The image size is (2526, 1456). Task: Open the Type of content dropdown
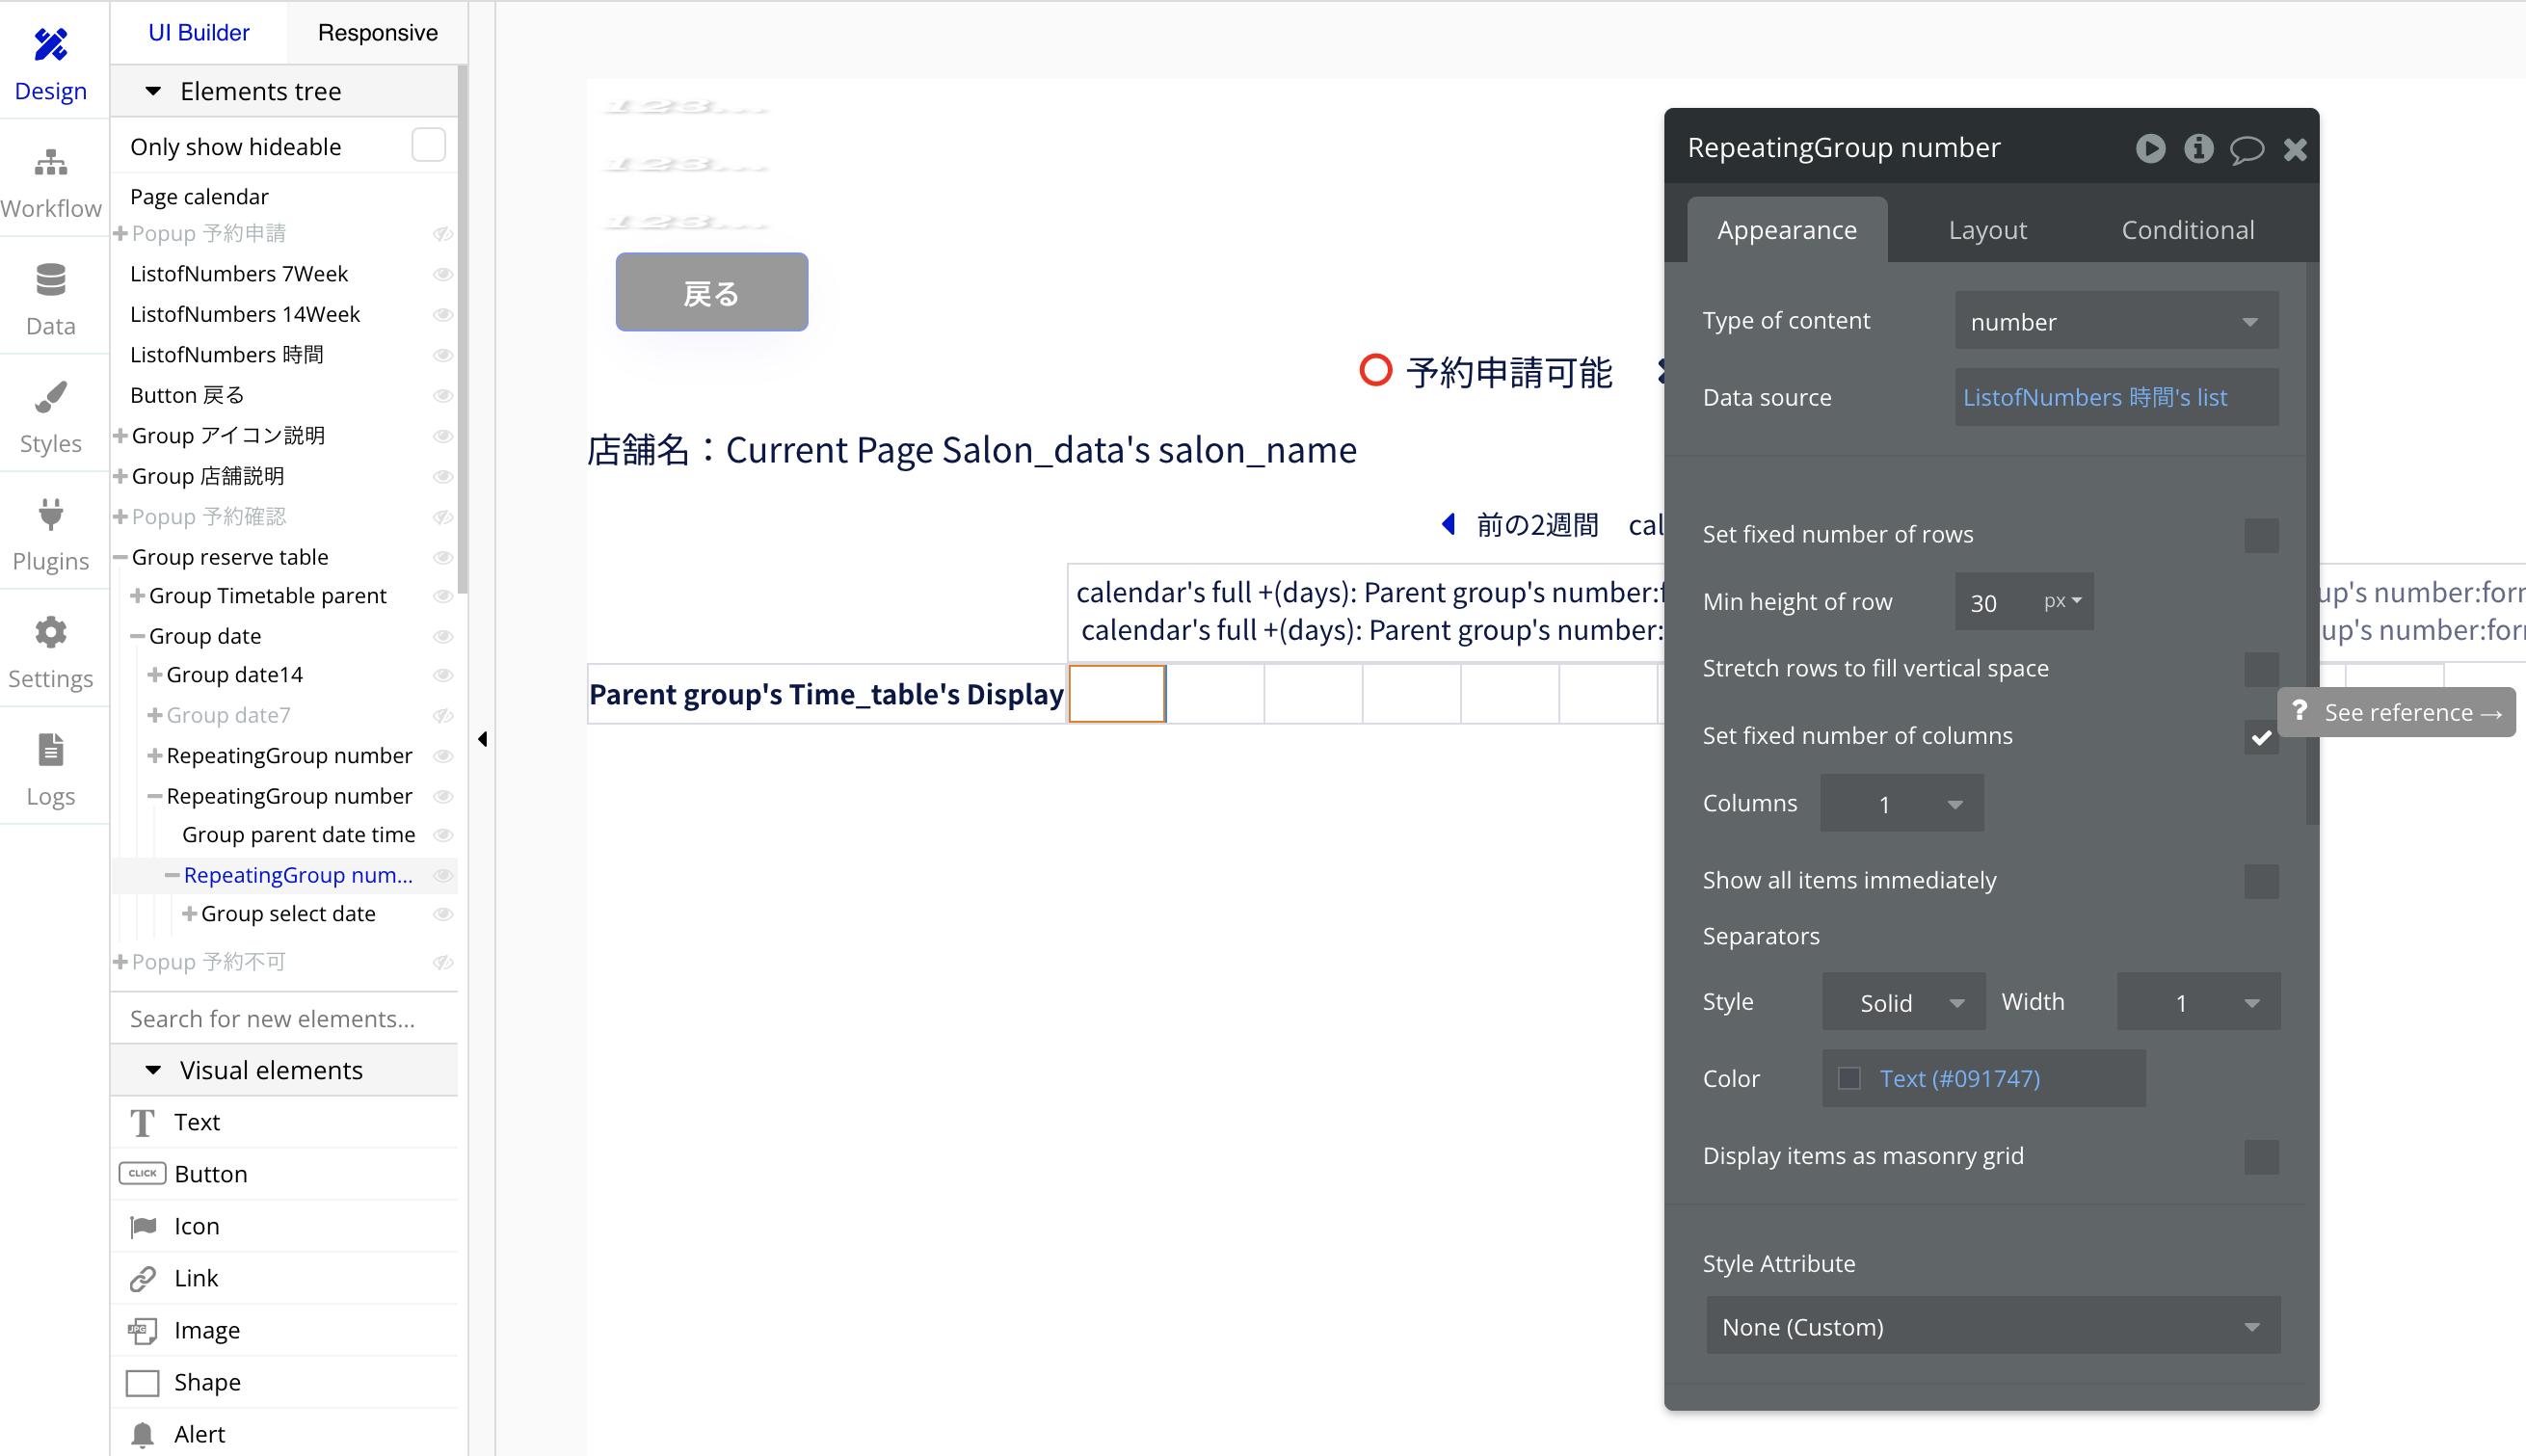coord(2116,322)
